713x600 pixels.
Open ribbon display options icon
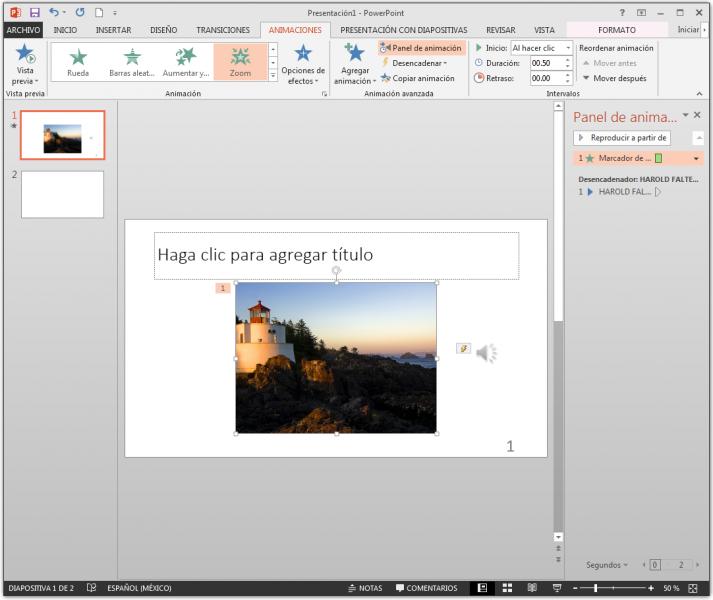pyautogui.click(x=641, y=13)
